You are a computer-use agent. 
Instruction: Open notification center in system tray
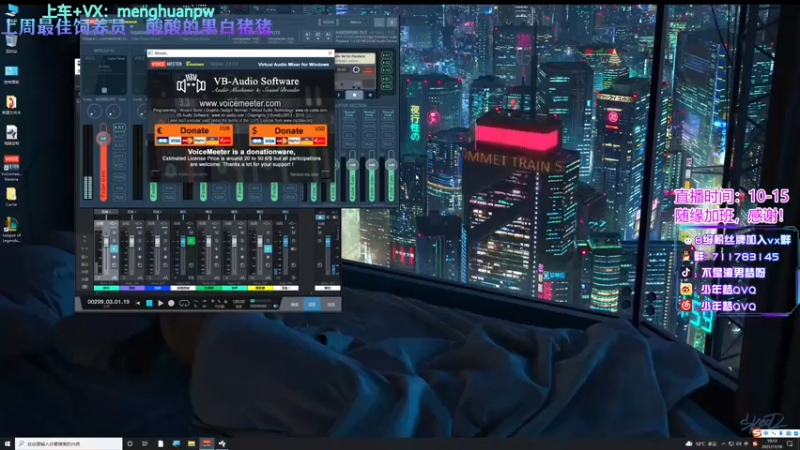[790, 444]
